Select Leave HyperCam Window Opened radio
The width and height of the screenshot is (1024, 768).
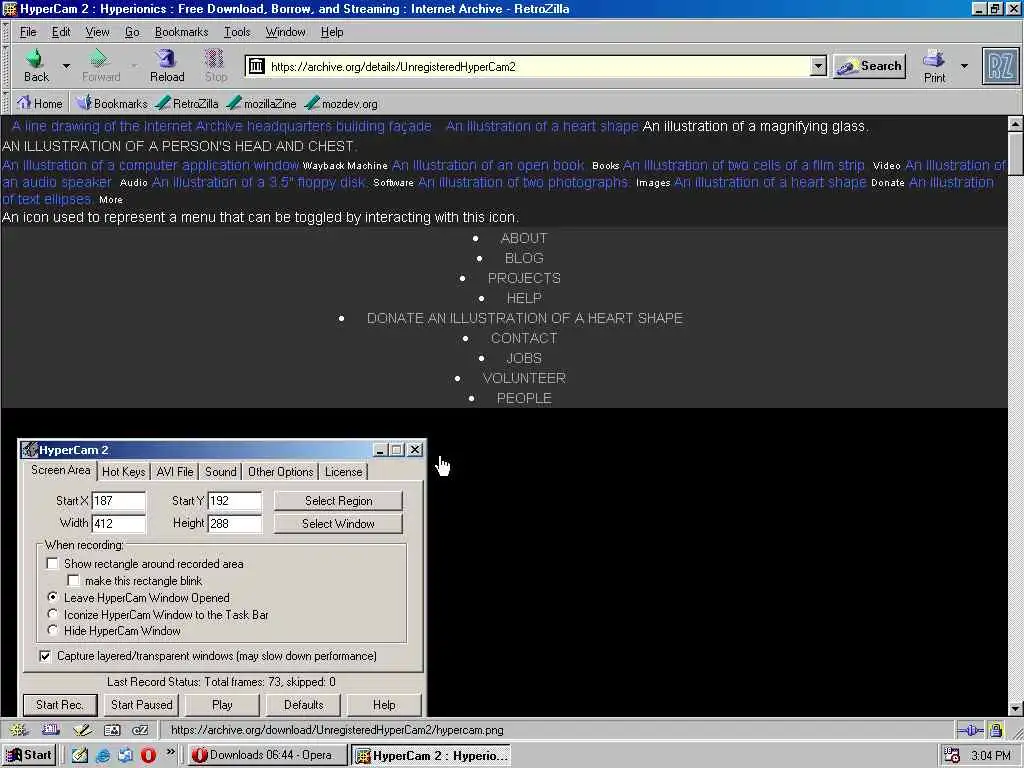[x=53, y=597]
